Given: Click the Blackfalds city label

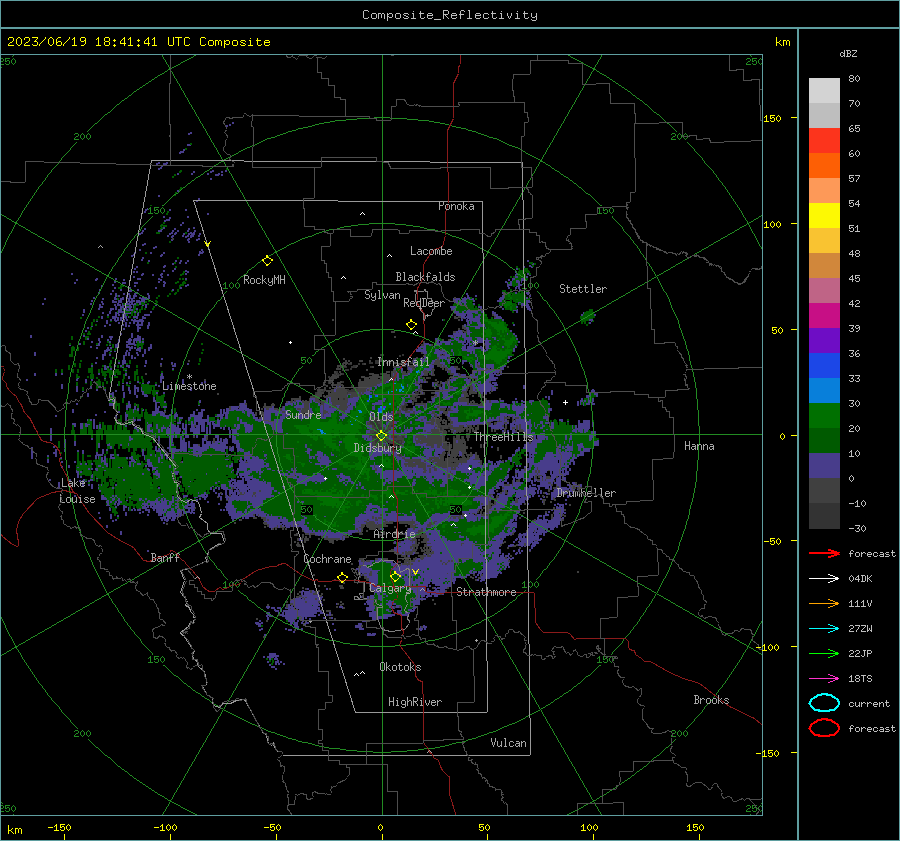Looking at the screenshot, I should (425, 277).
